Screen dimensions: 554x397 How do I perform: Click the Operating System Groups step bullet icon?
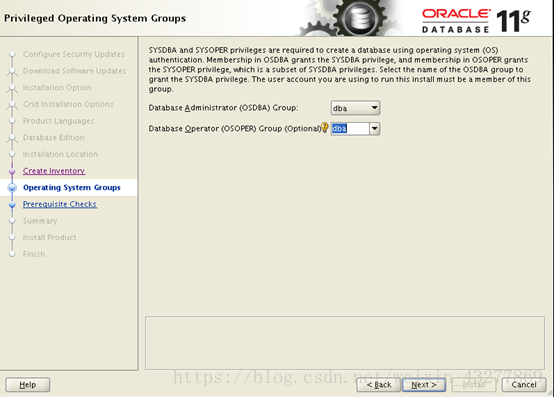tap(12, 188)
